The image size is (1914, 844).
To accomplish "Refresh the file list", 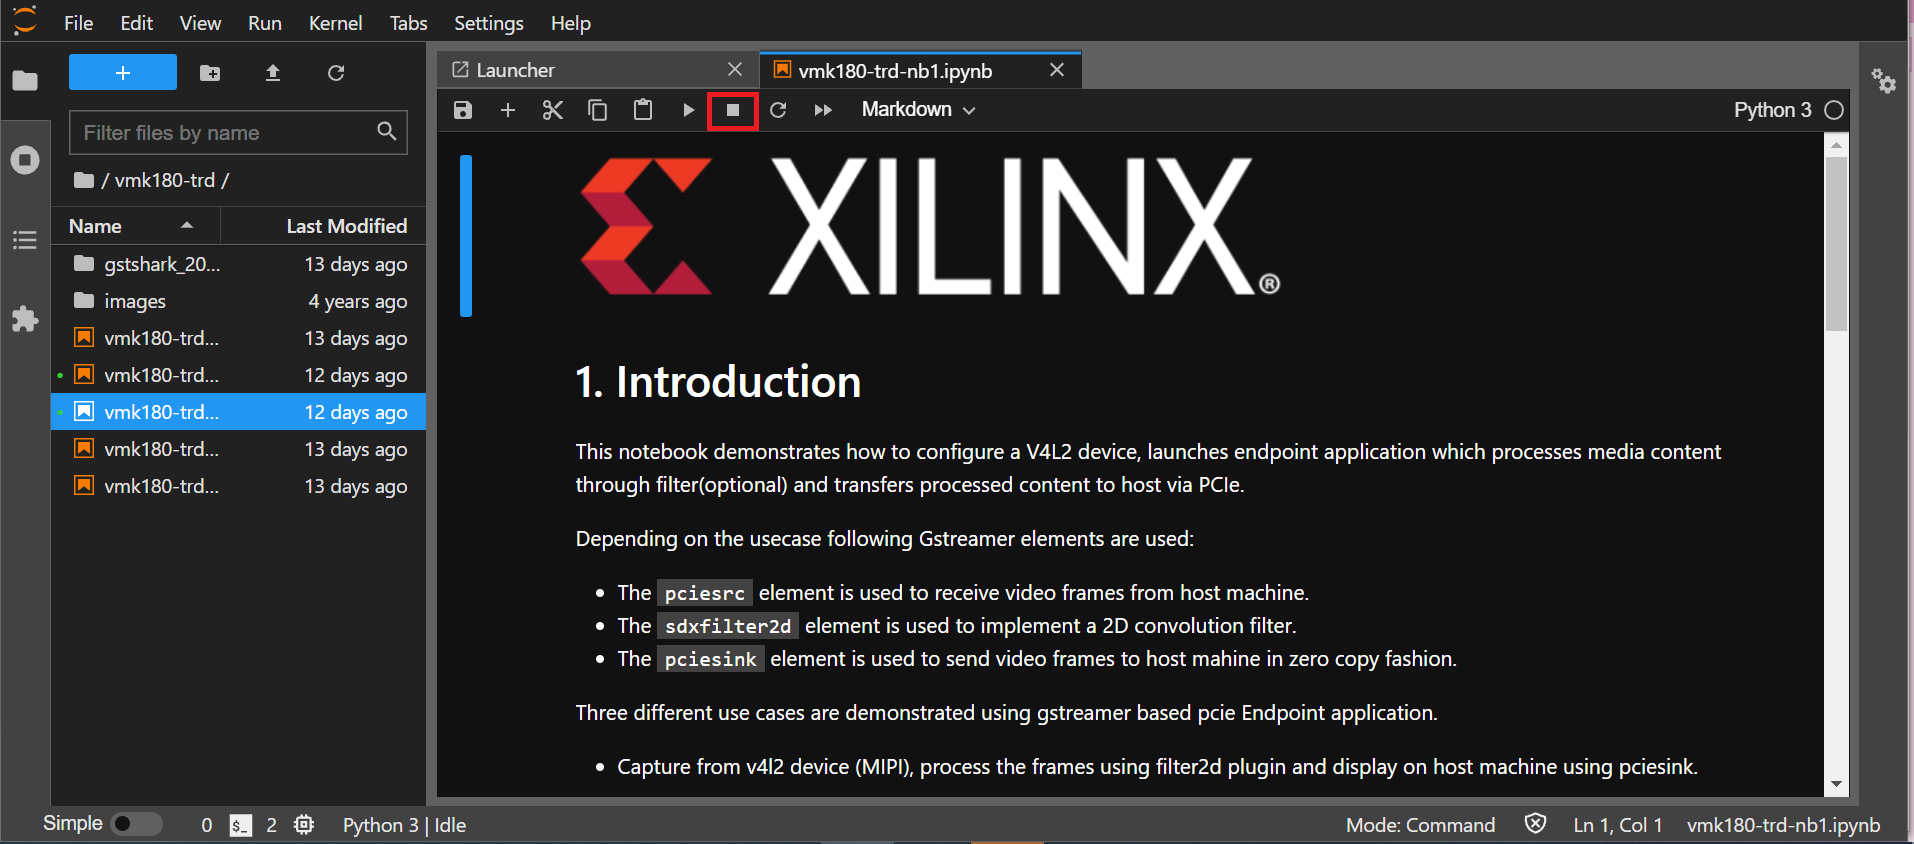I will pos(336,73).
